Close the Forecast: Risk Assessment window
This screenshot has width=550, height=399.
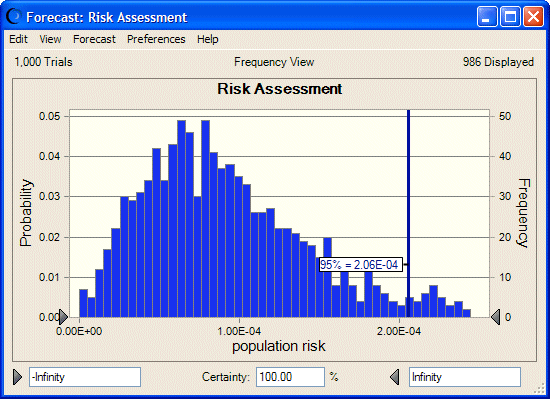533,16
